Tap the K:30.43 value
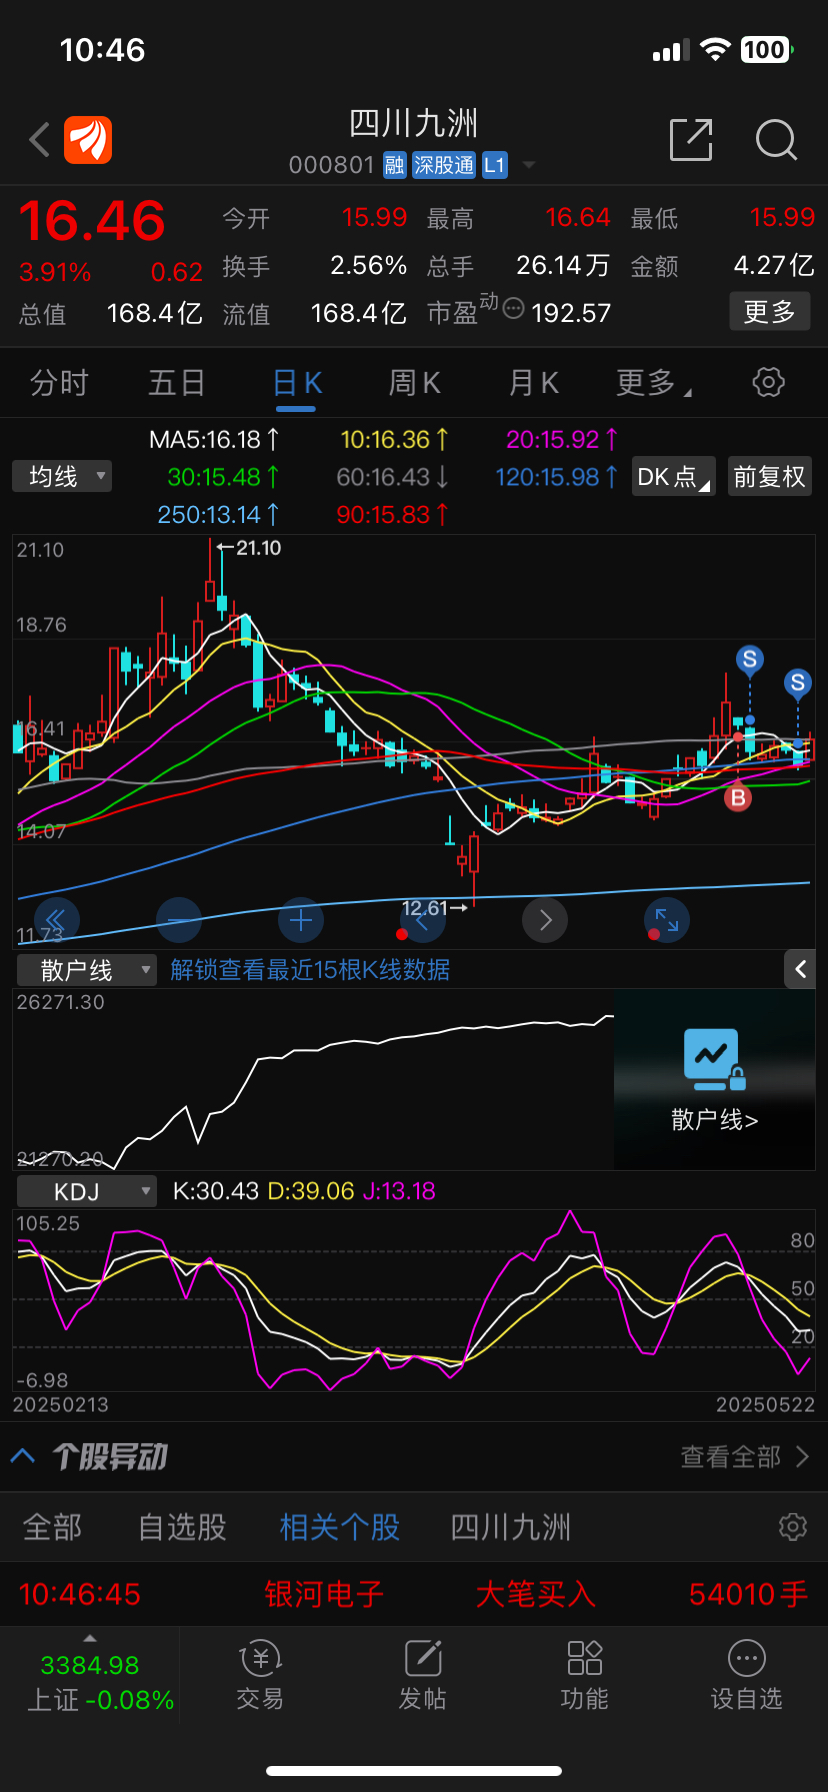Image resolution: width=828 pixels, height=1792 pixels. [215, 1191]
